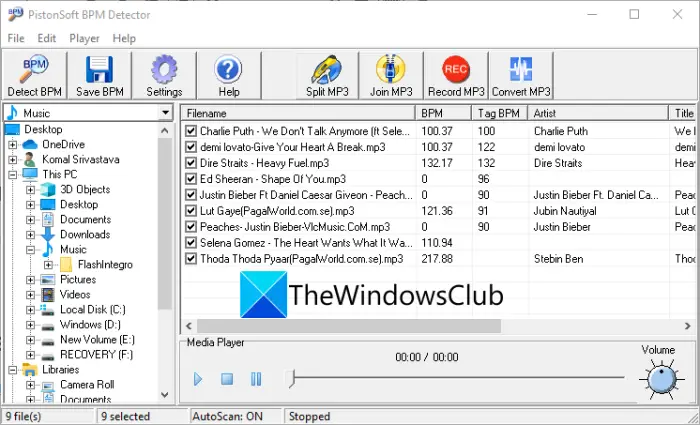
Task: Expand the FlashIntegro node
Action: 48,265
